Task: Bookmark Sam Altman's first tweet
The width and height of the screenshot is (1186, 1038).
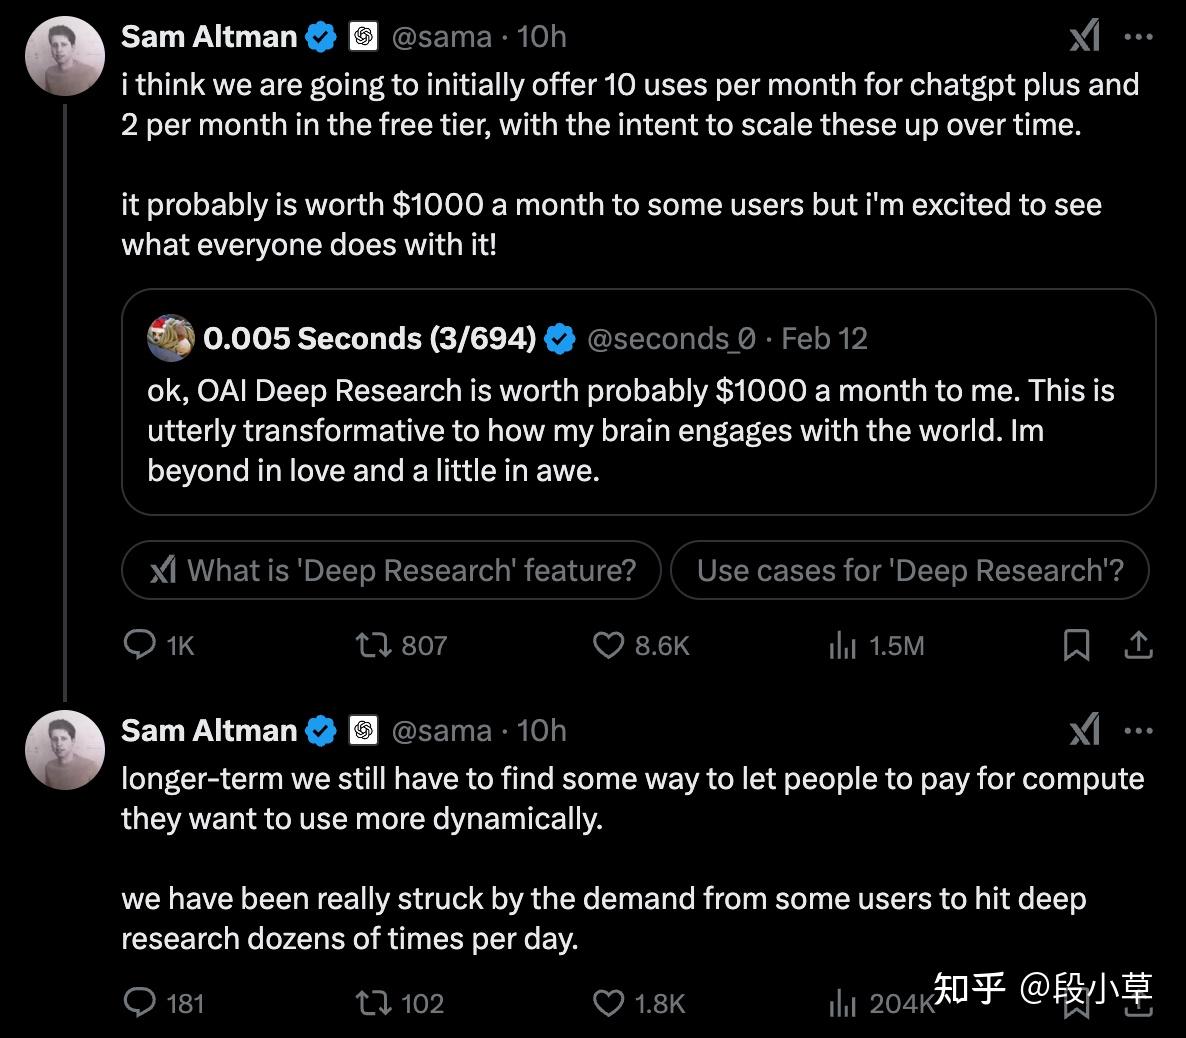Action: pyautogui.click(x=1076, y=646)
